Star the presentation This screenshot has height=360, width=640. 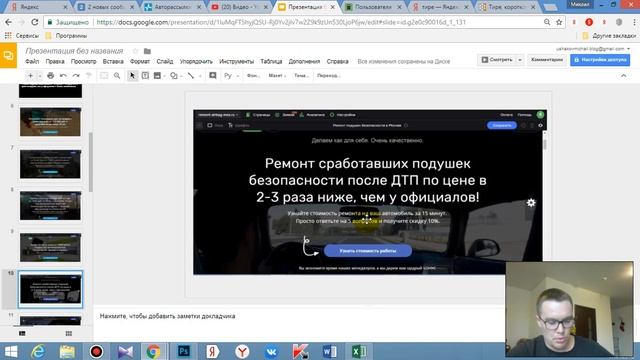coord(136,51)
